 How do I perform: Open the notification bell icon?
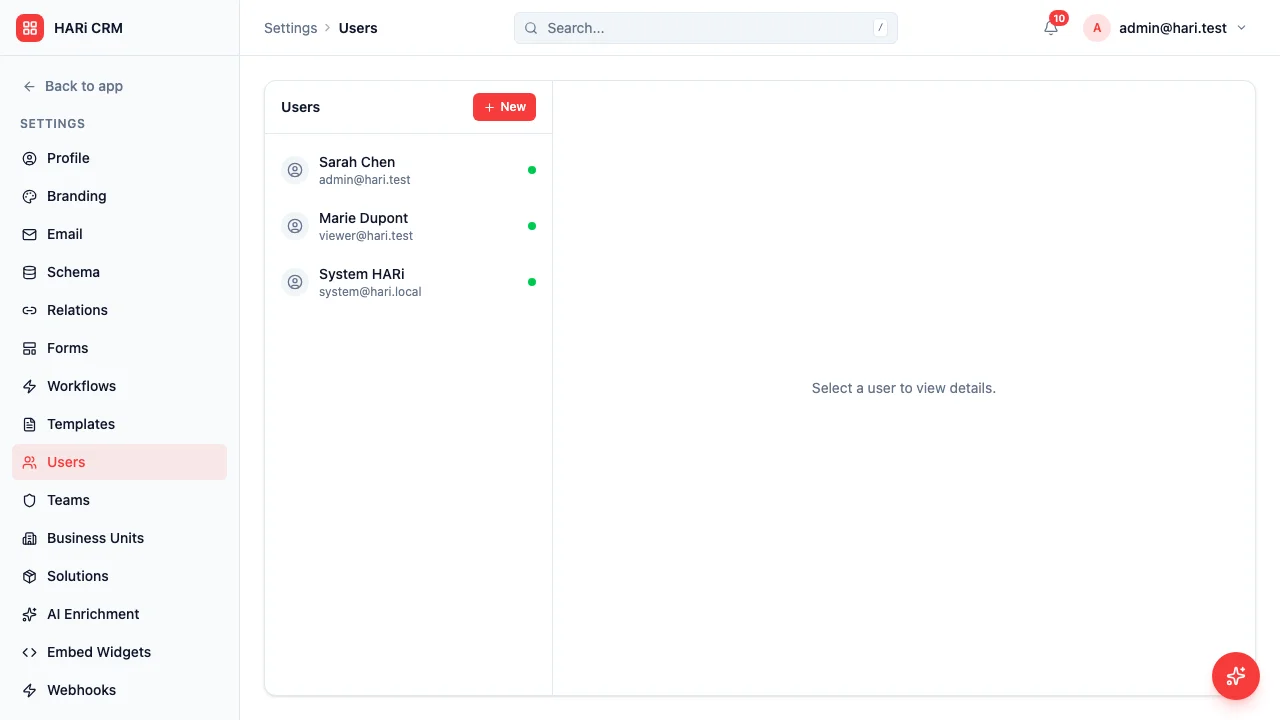(1050, 28)
